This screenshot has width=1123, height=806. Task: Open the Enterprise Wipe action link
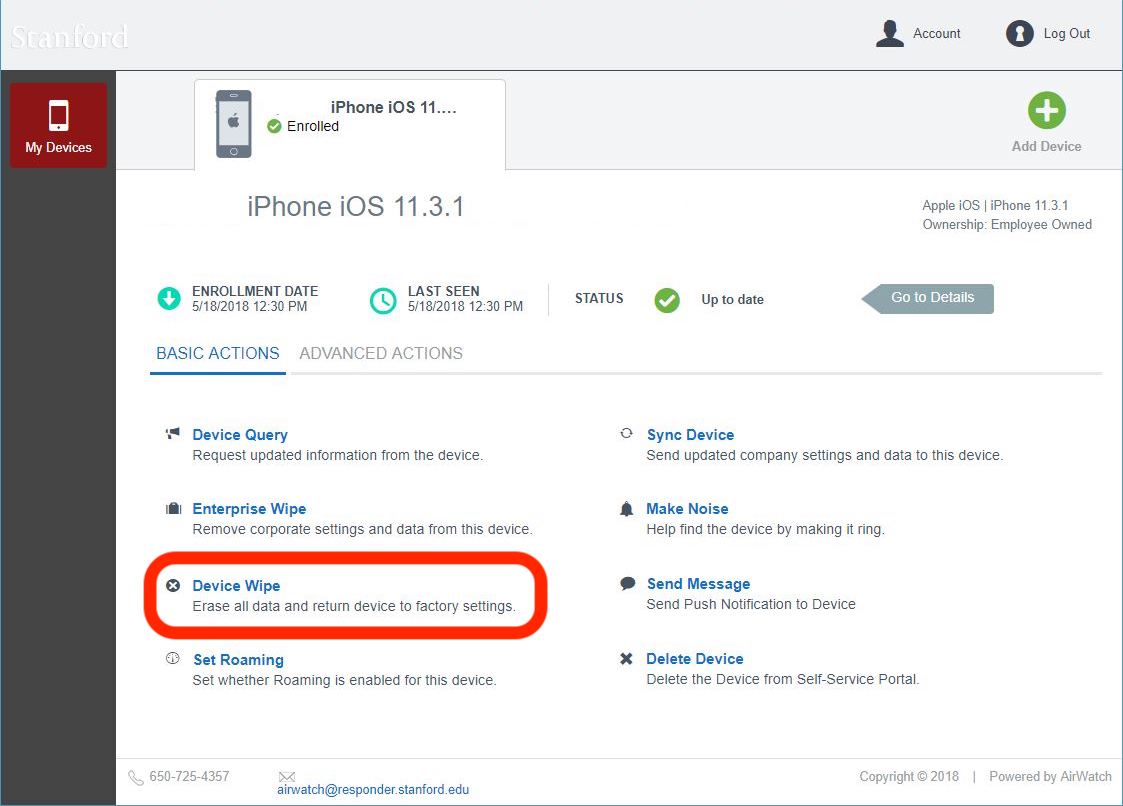click(249, 509)
